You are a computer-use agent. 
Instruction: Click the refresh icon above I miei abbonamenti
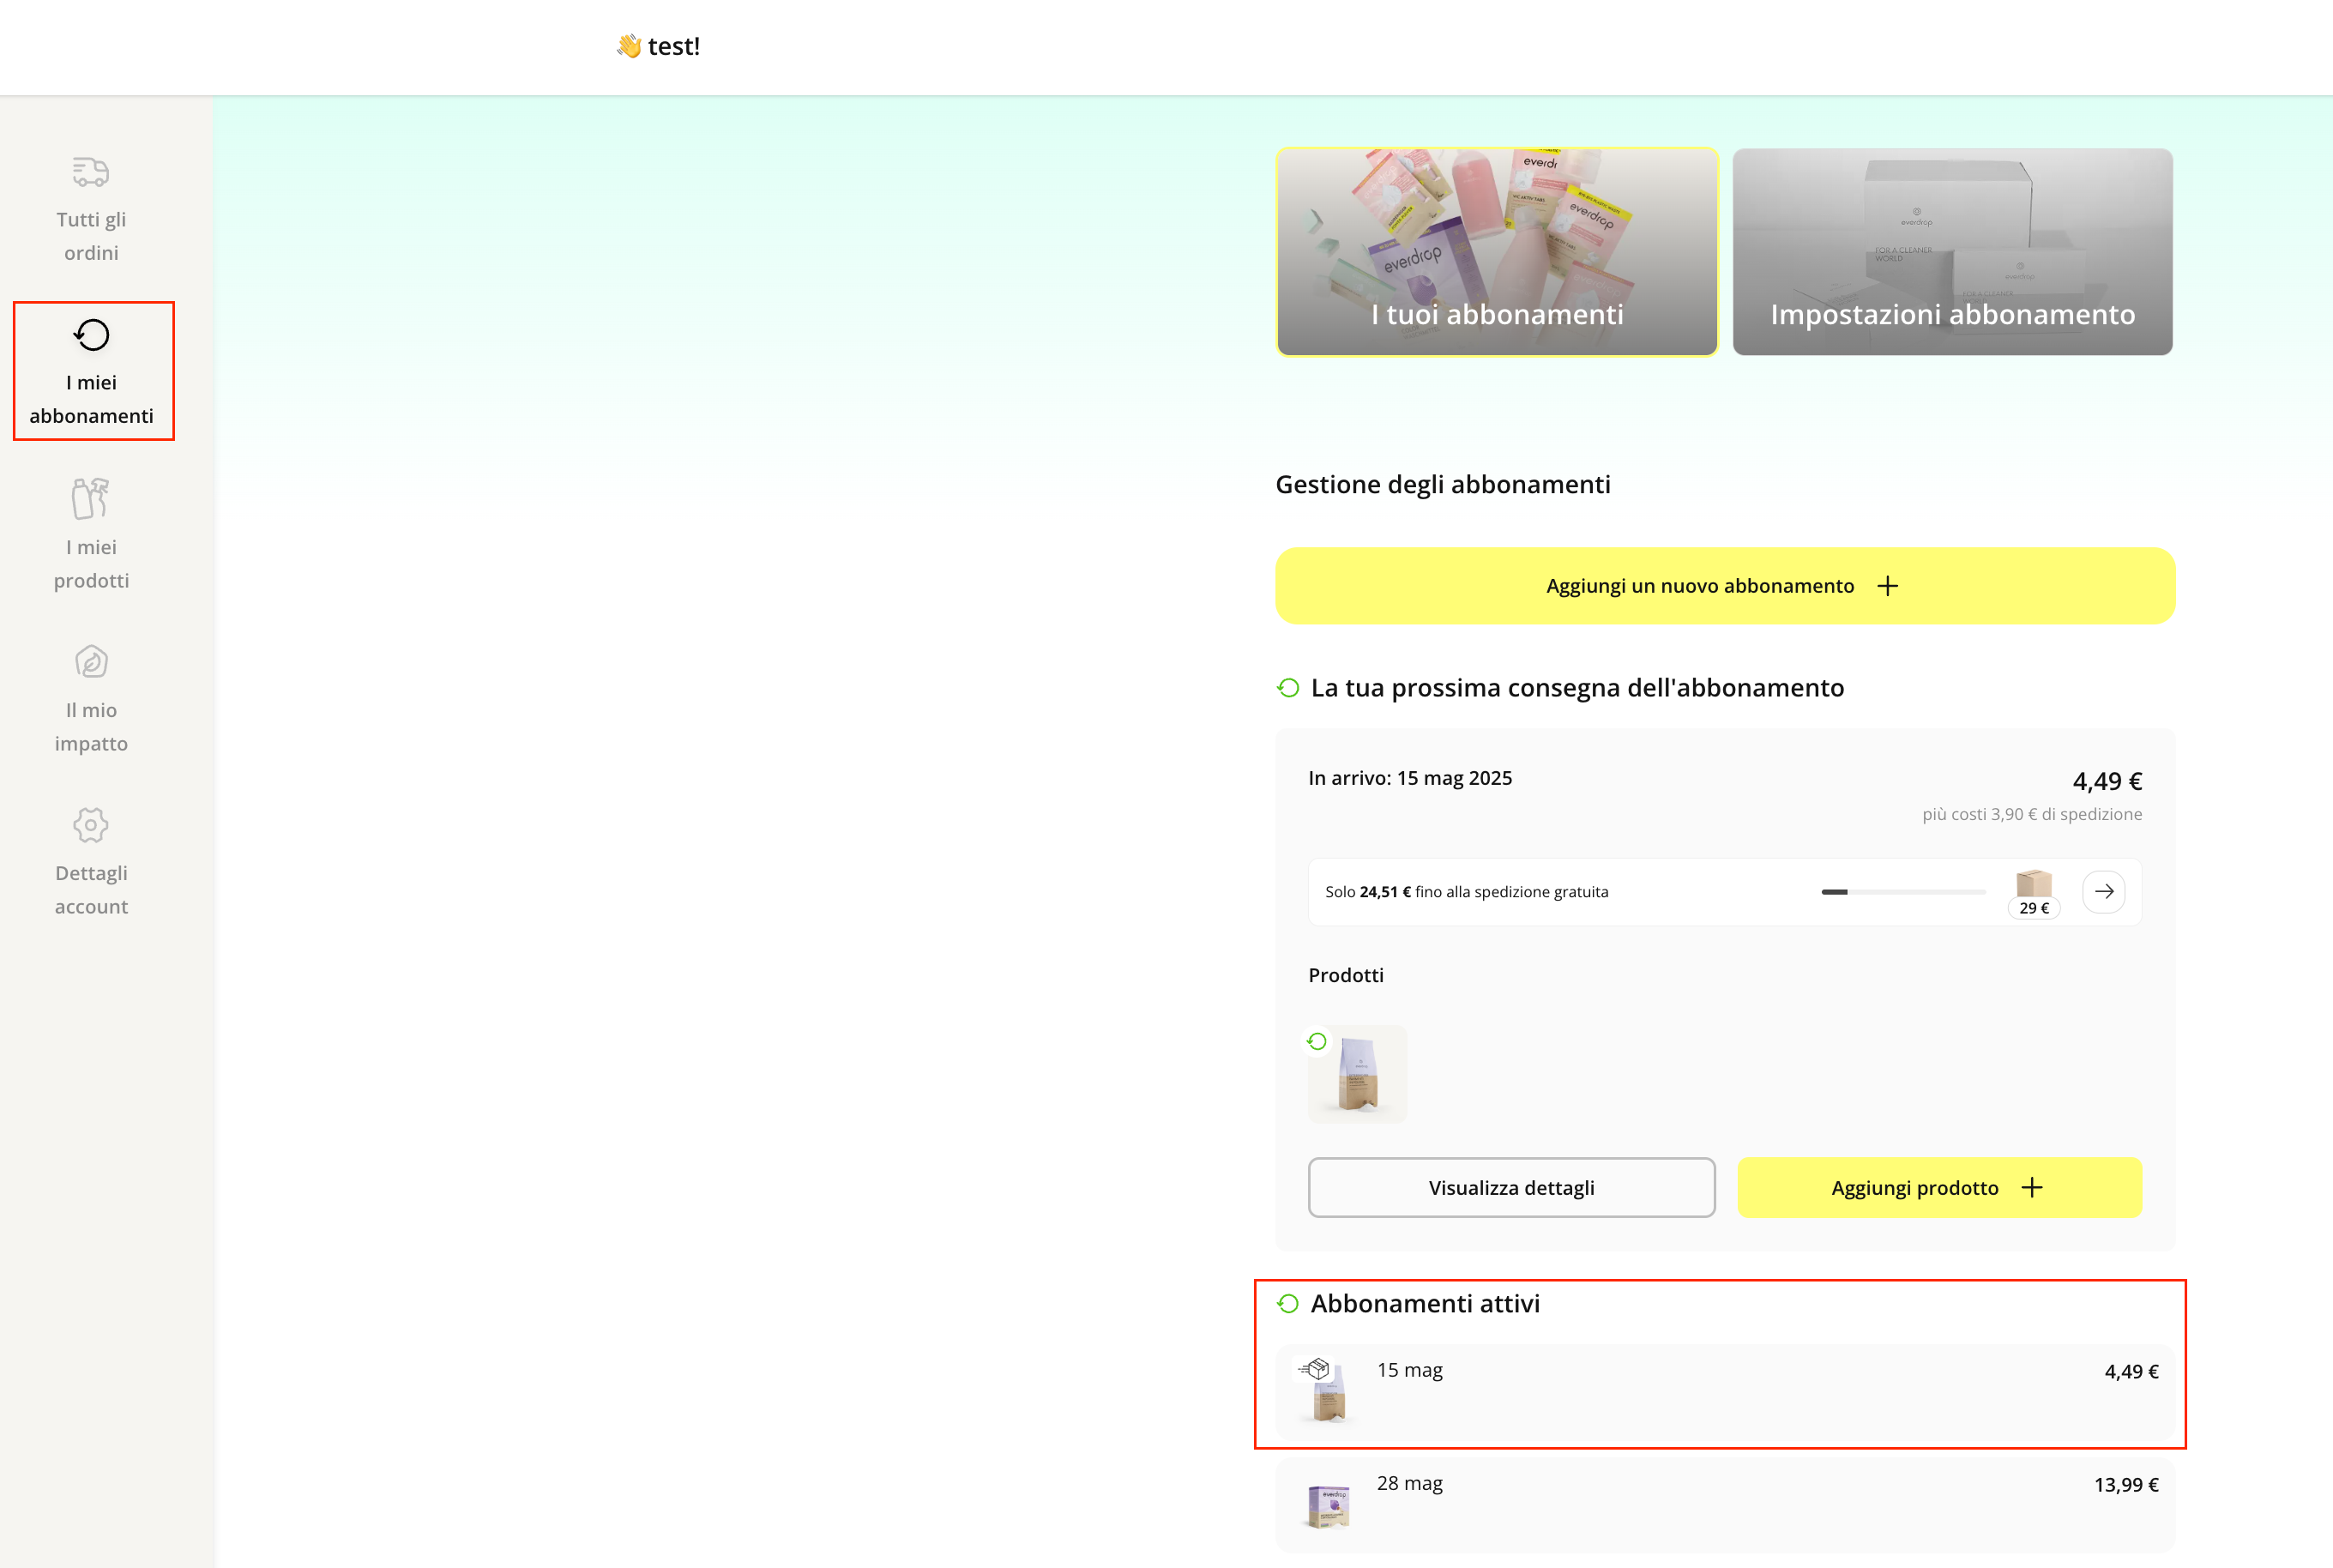point(91,335)
